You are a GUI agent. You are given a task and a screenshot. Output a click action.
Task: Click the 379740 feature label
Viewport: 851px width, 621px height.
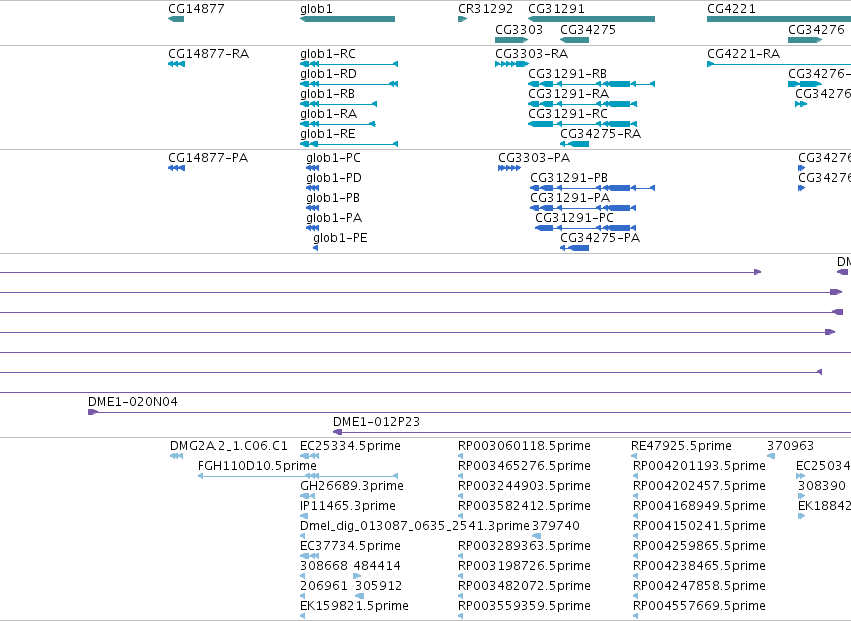[556, 526]
